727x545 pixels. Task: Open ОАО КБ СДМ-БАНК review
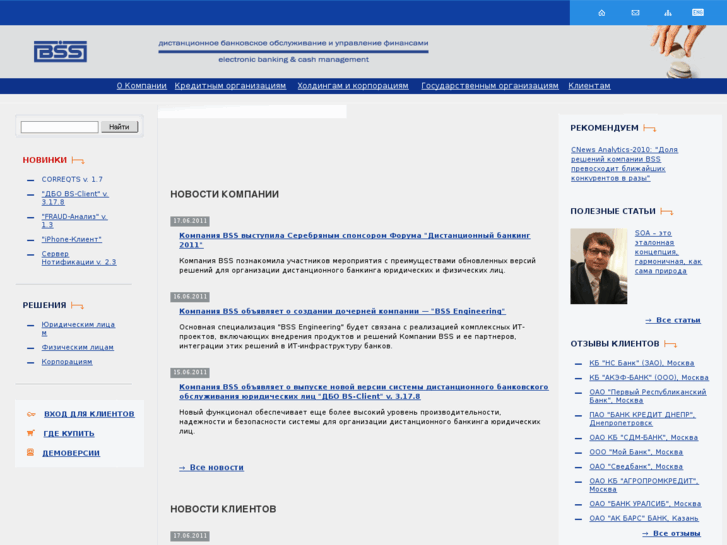644,437
